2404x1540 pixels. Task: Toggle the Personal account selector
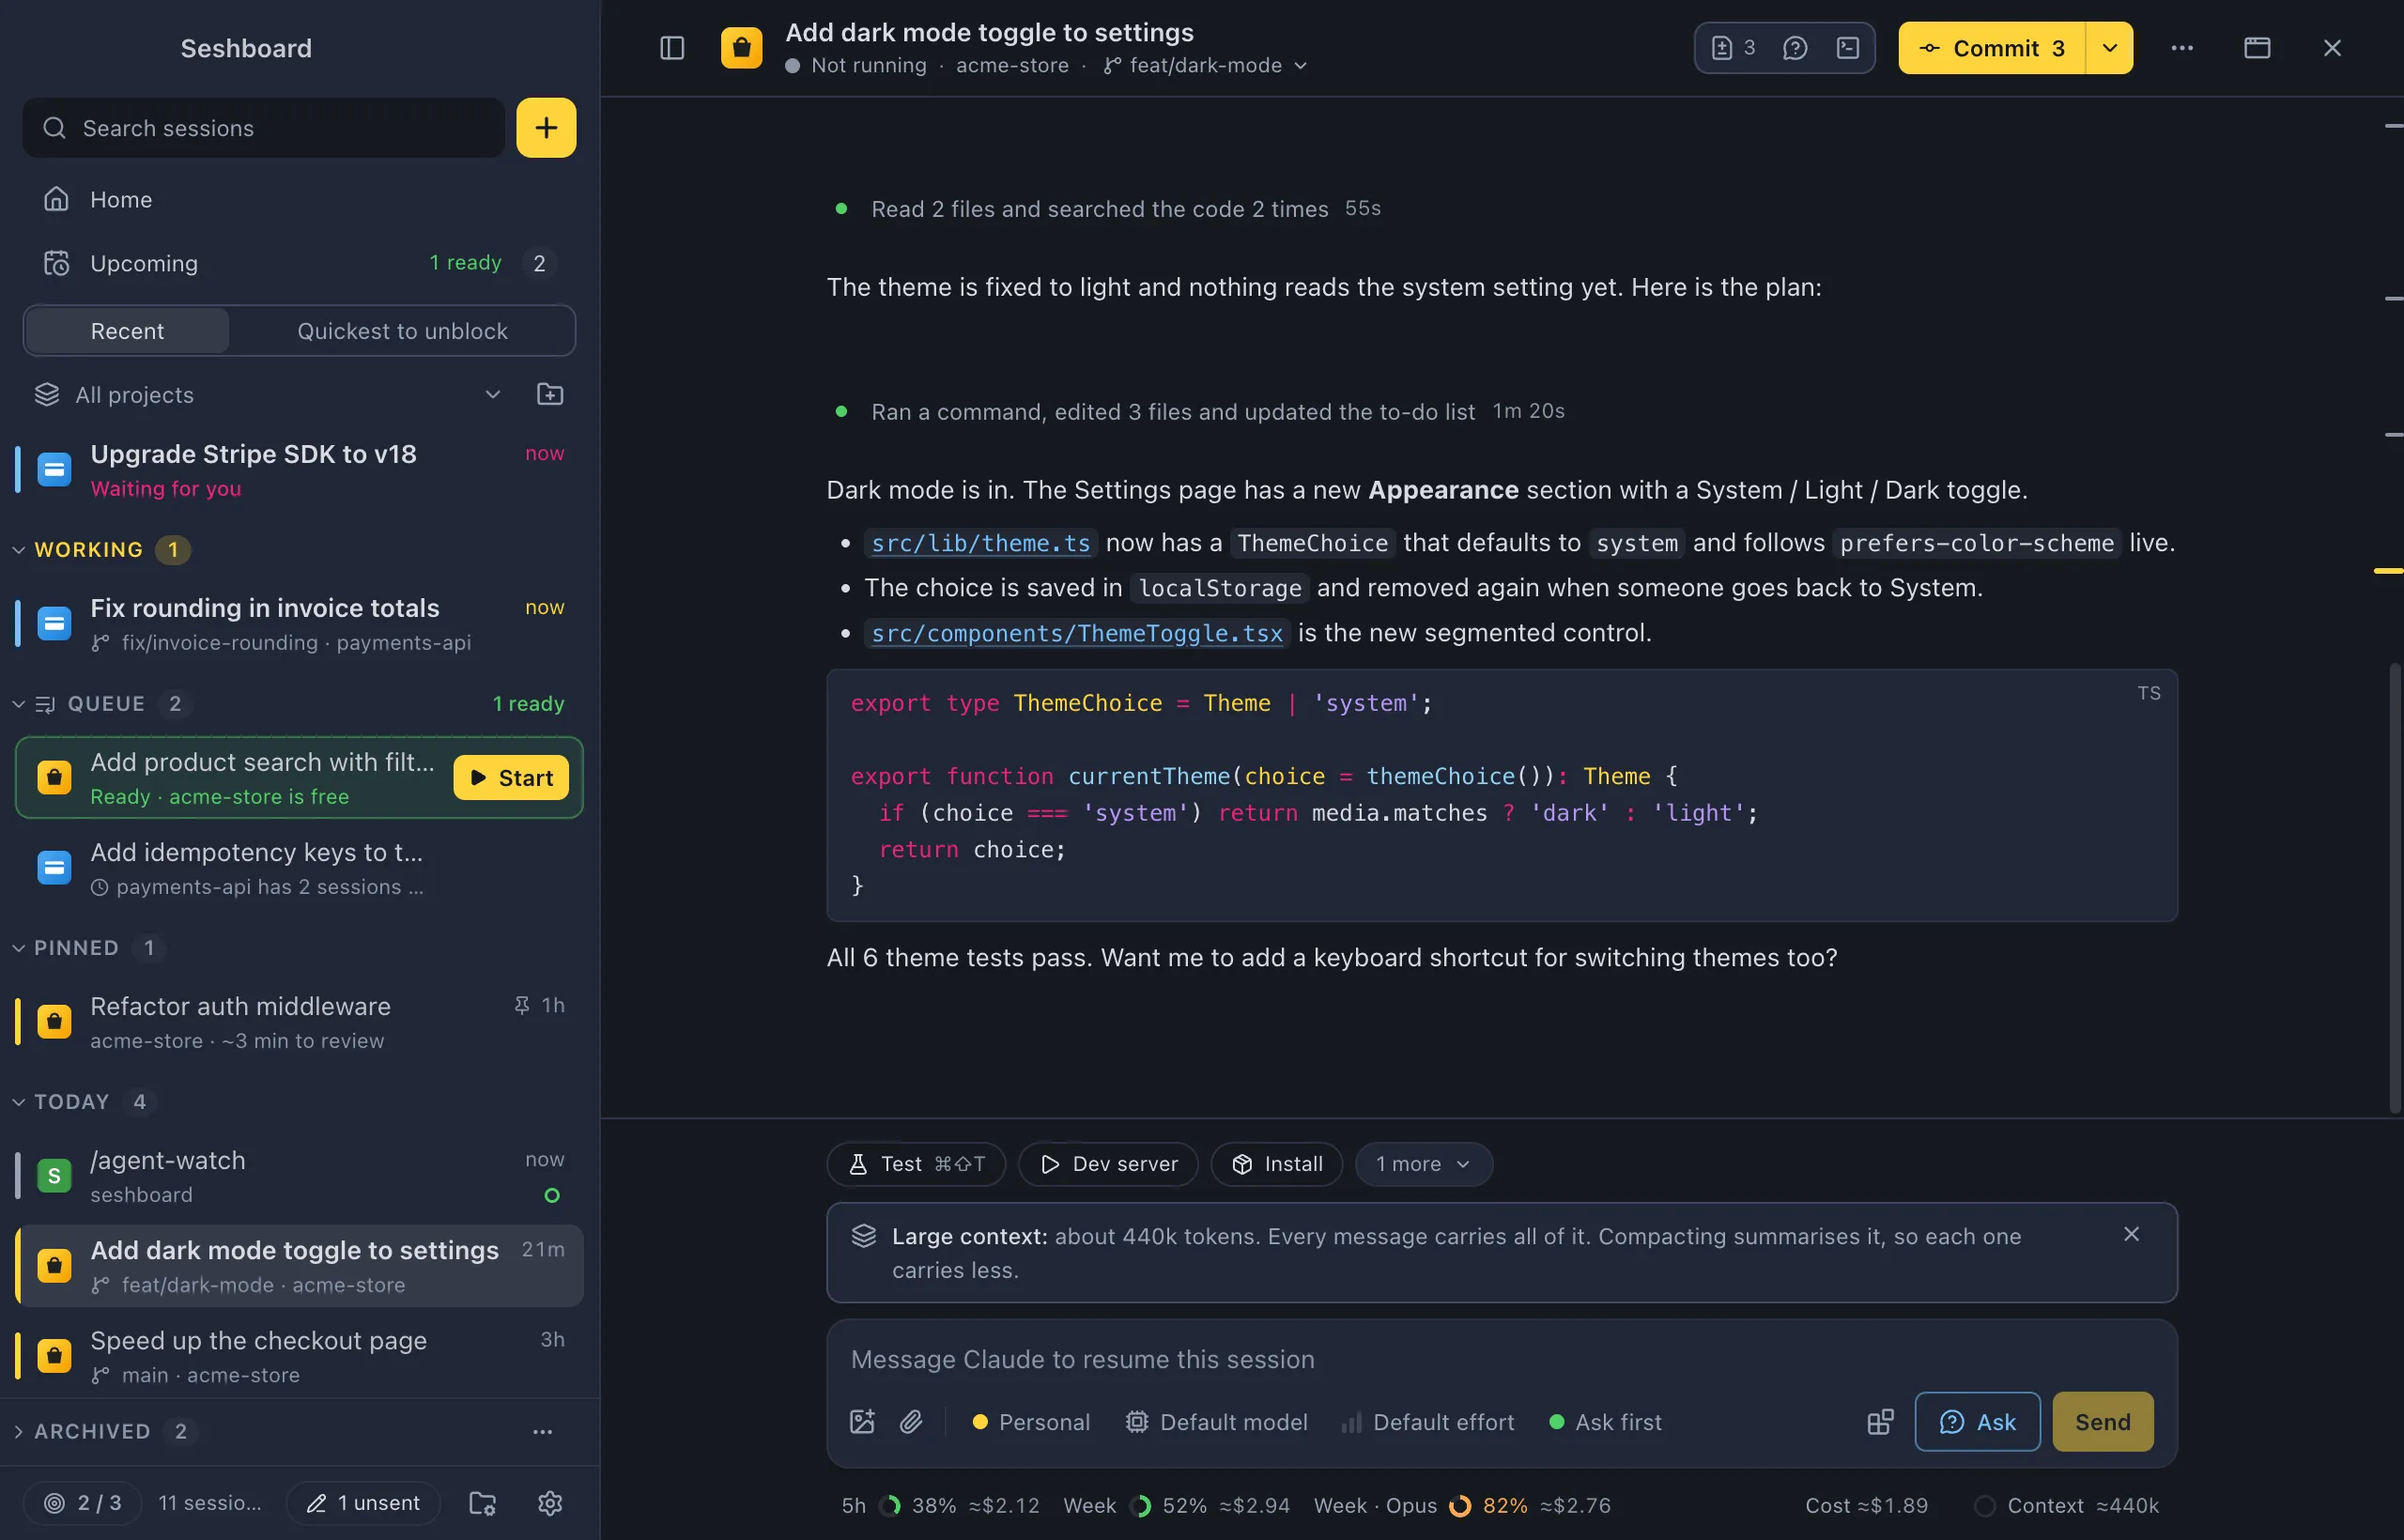[1031, 1422]
